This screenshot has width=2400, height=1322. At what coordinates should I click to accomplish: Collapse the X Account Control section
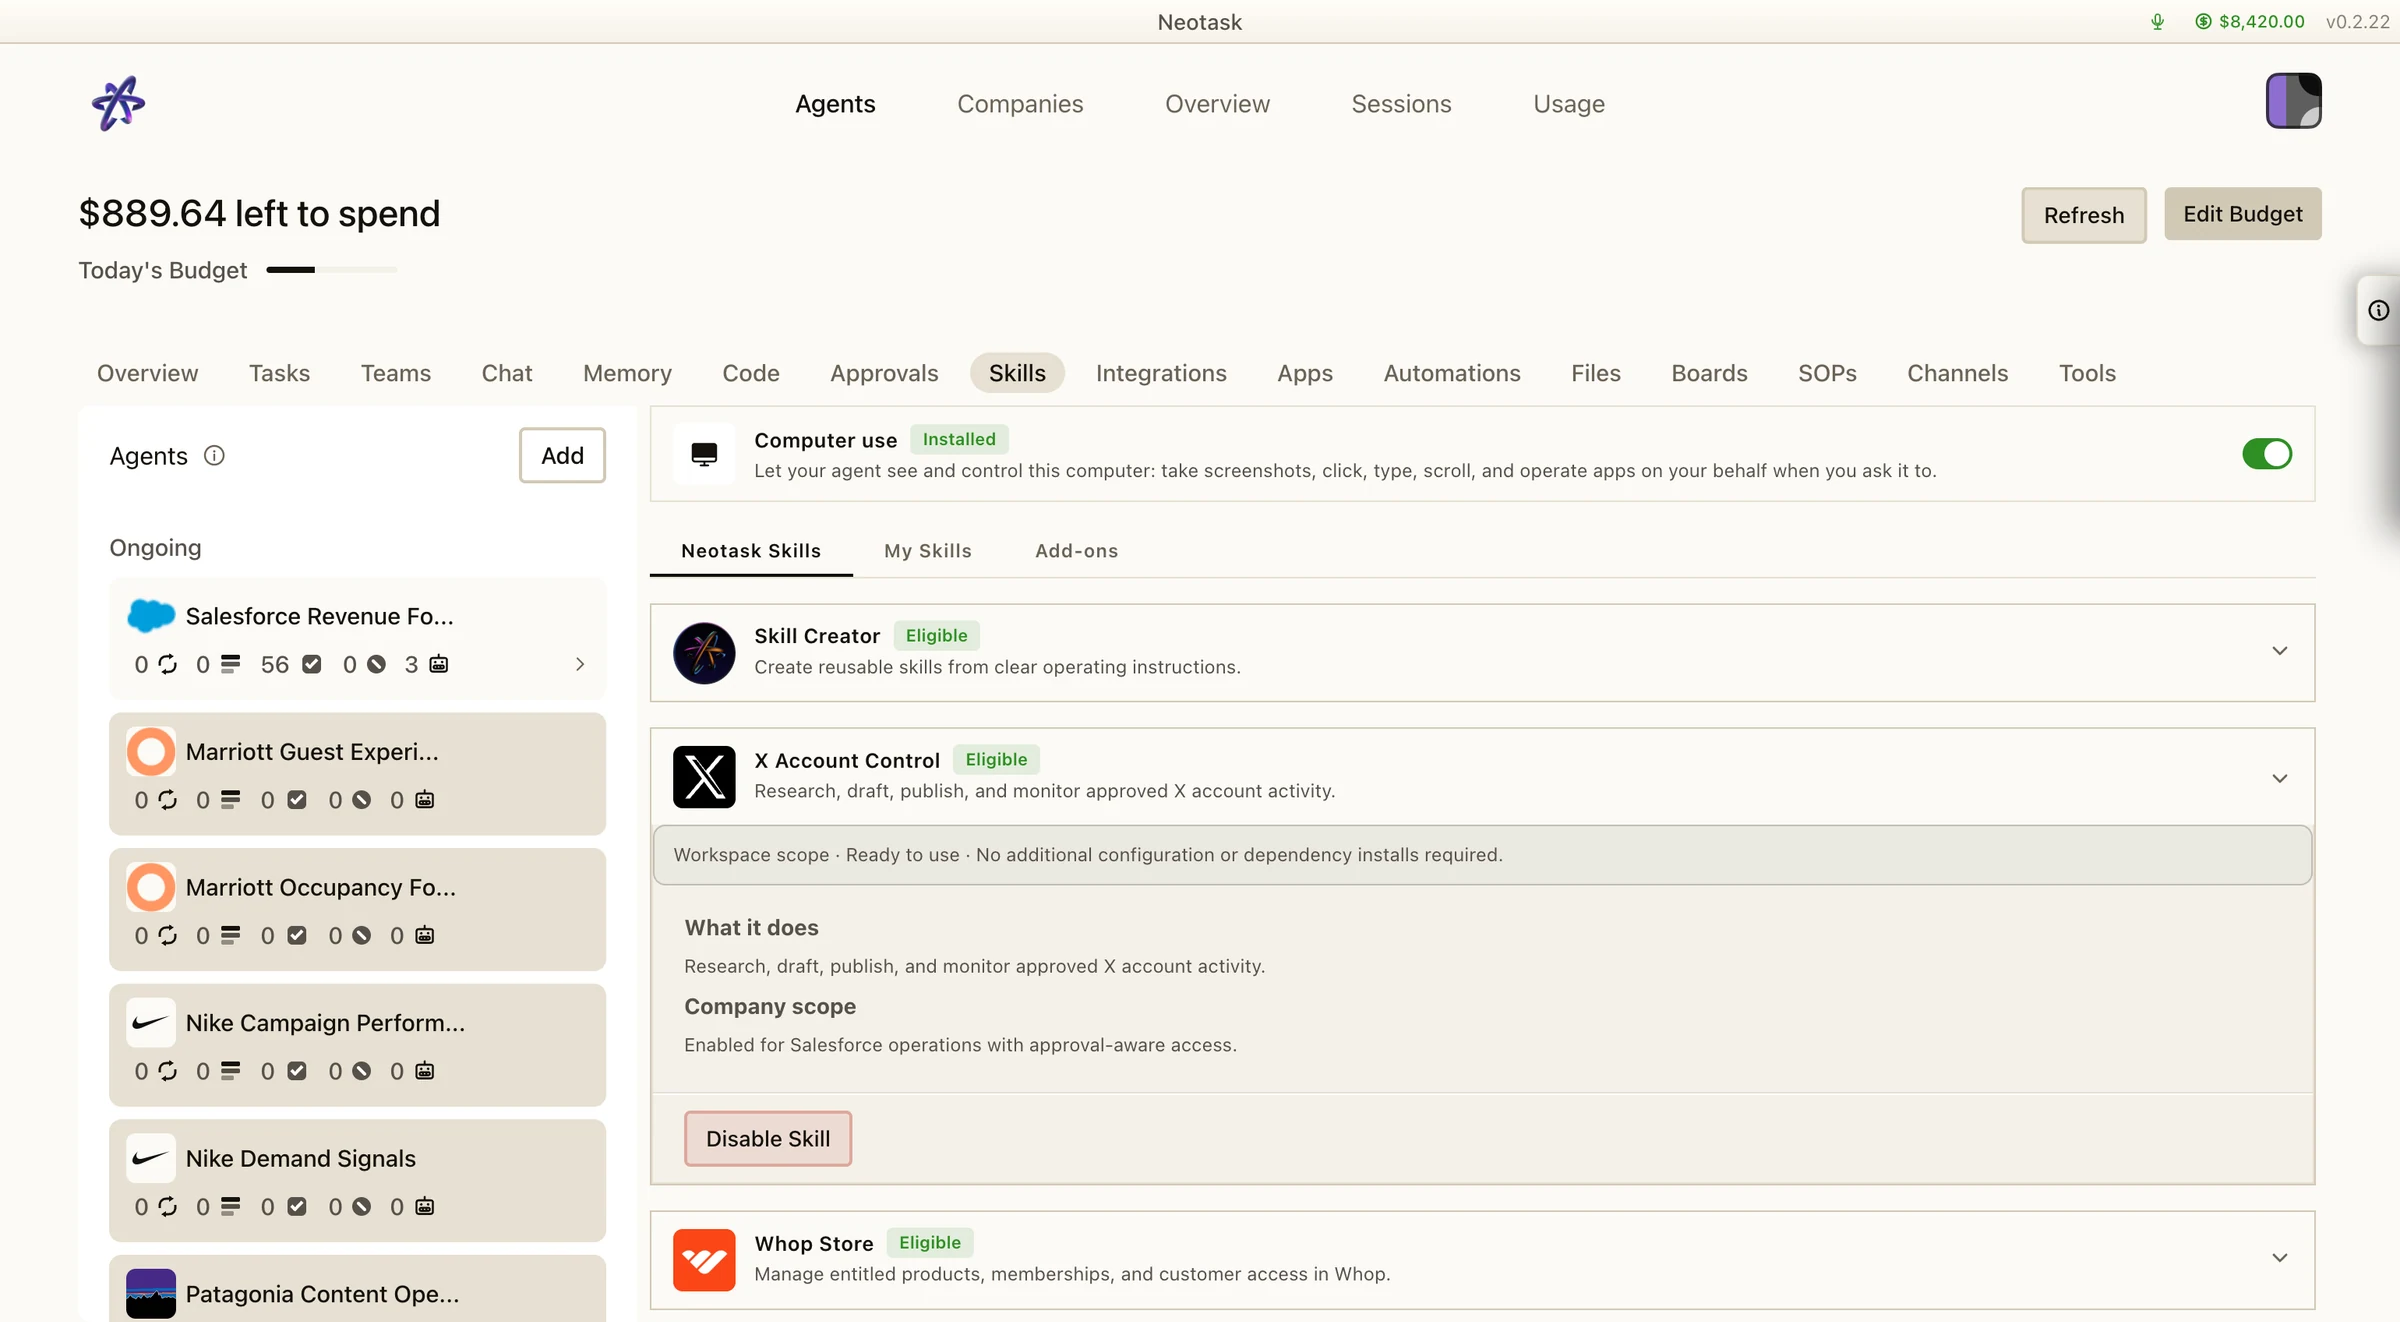2280,778
